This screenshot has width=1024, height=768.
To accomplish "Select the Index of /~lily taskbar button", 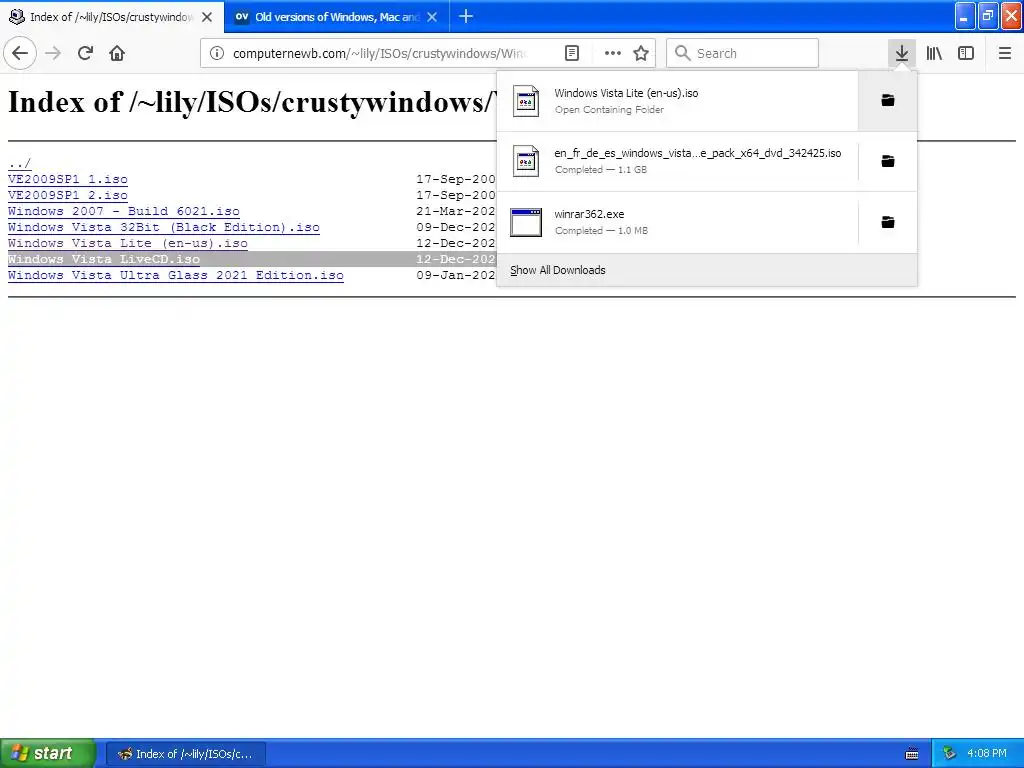I will pos(185,754).
